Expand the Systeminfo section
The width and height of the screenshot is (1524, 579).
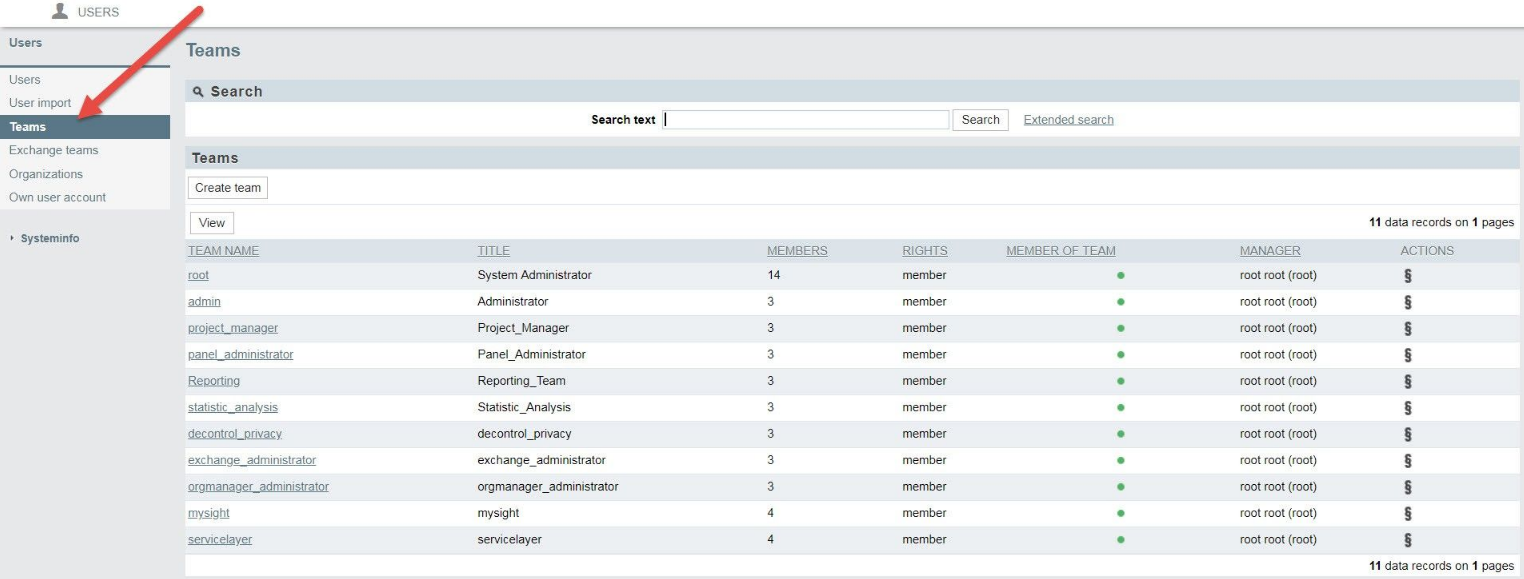point(49,239)
